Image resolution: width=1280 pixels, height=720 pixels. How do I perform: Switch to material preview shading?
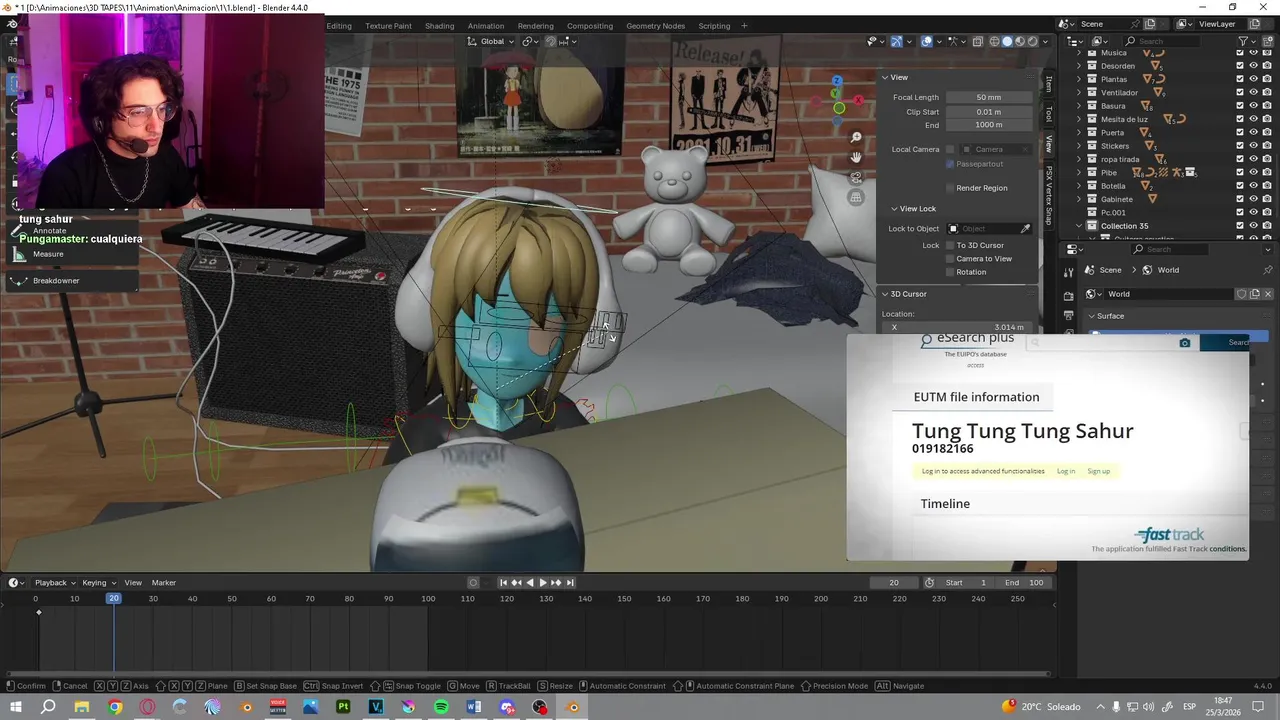1020,41
